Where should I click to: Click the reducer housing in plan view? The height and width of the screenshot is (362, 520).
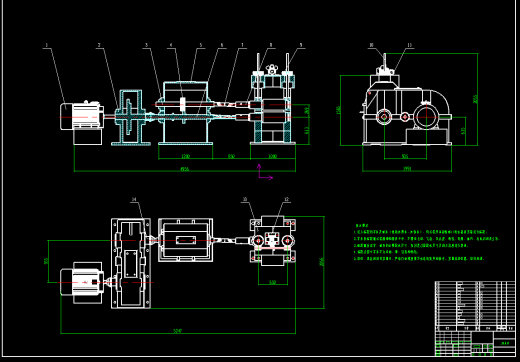click(x=131, y=263)
